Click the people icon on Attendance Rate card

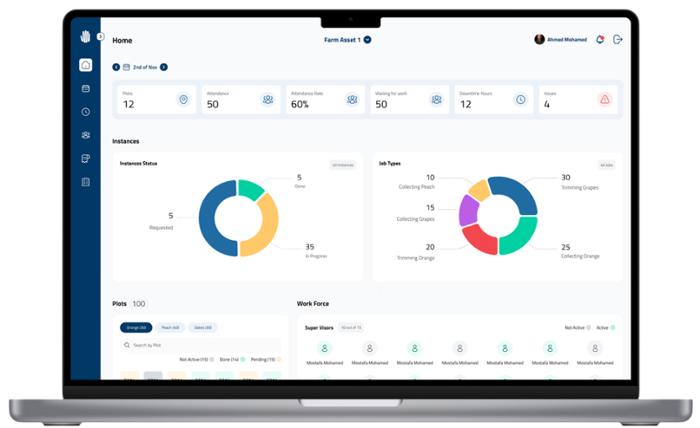(x=352, y=100)
